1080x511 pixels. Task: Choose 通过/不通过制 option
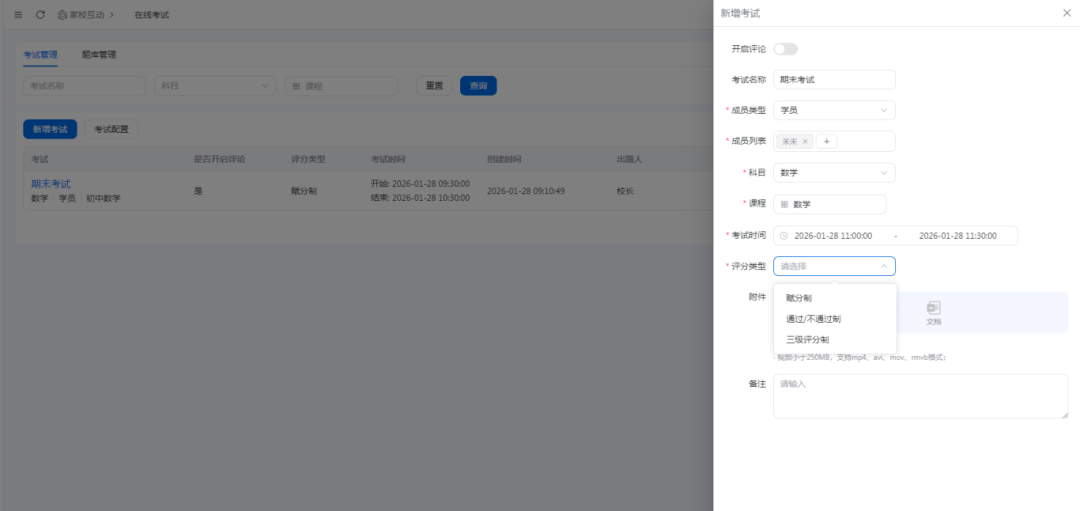click(x=813, y=319)
